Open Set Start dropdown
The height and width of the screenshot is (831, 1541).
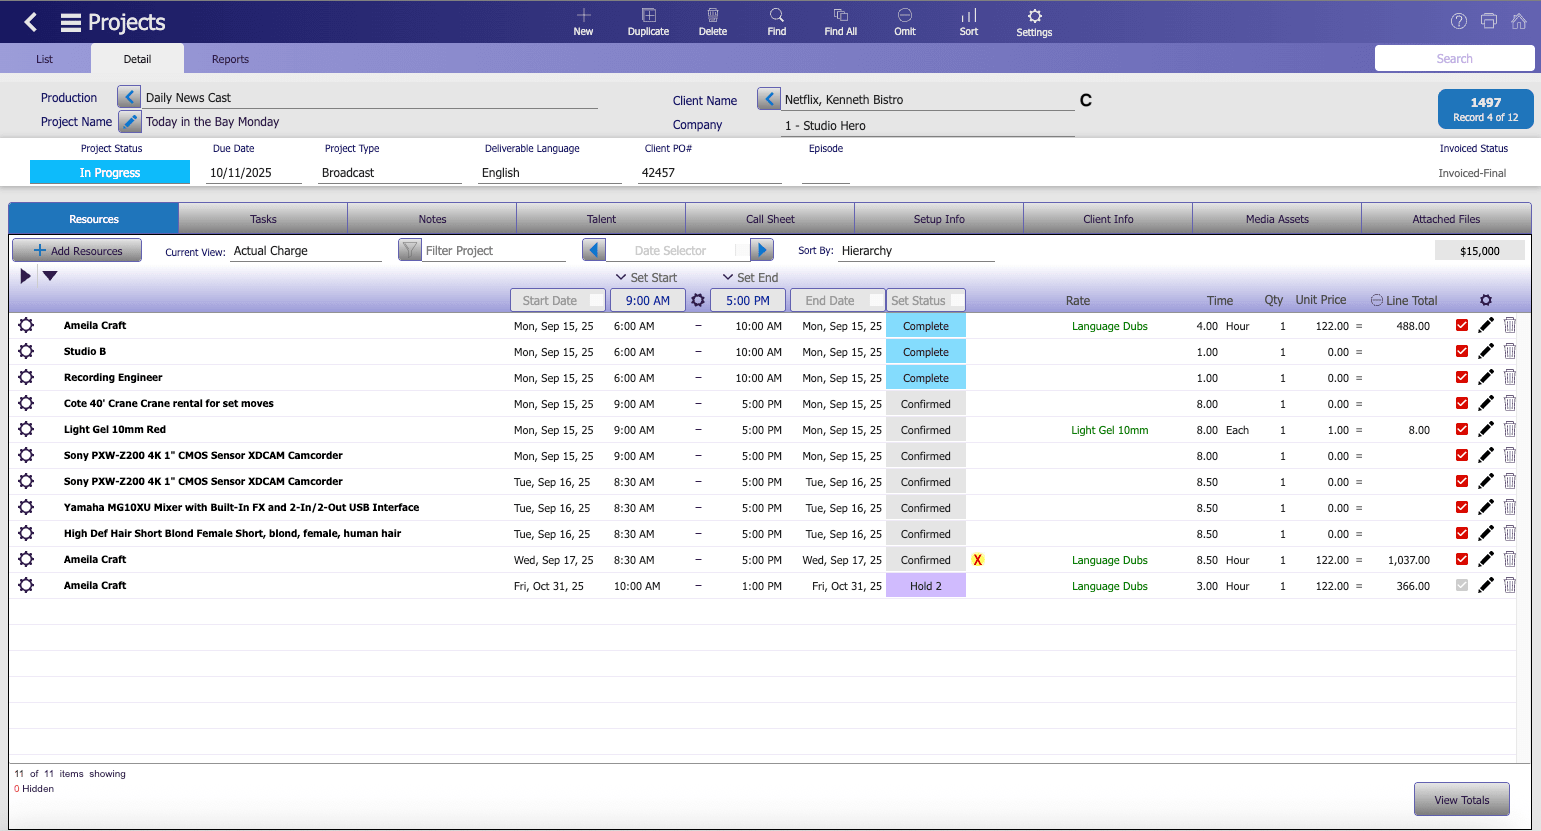click(646, 277)
